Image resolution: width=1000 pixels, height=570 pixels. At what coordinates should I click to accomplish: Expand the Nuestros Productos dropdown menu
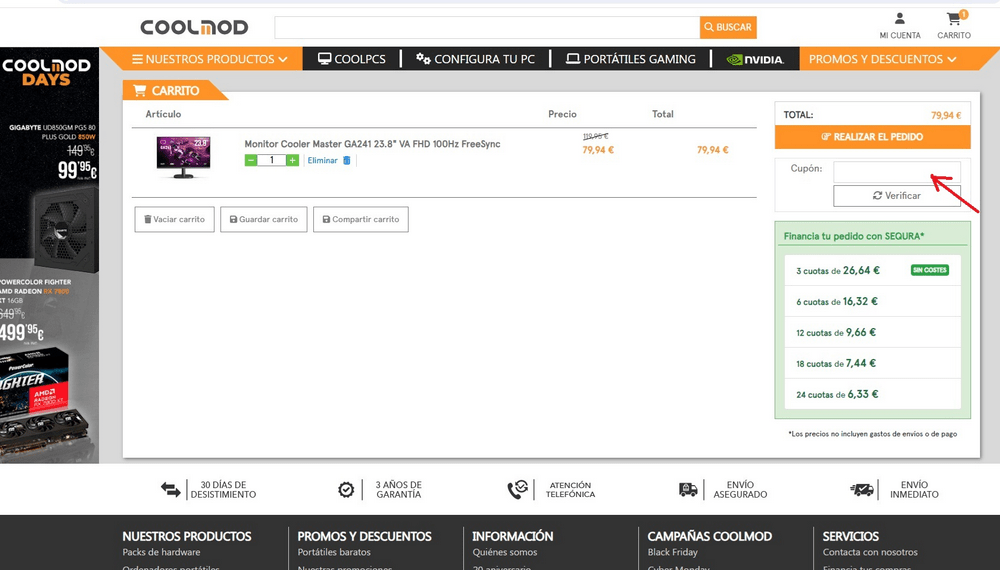pyautogui.click(x=209, y=59)
